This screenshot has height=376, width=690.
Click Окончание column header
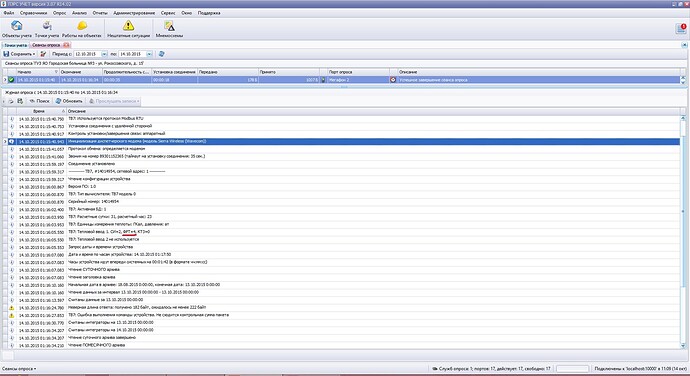pos(81,72)
